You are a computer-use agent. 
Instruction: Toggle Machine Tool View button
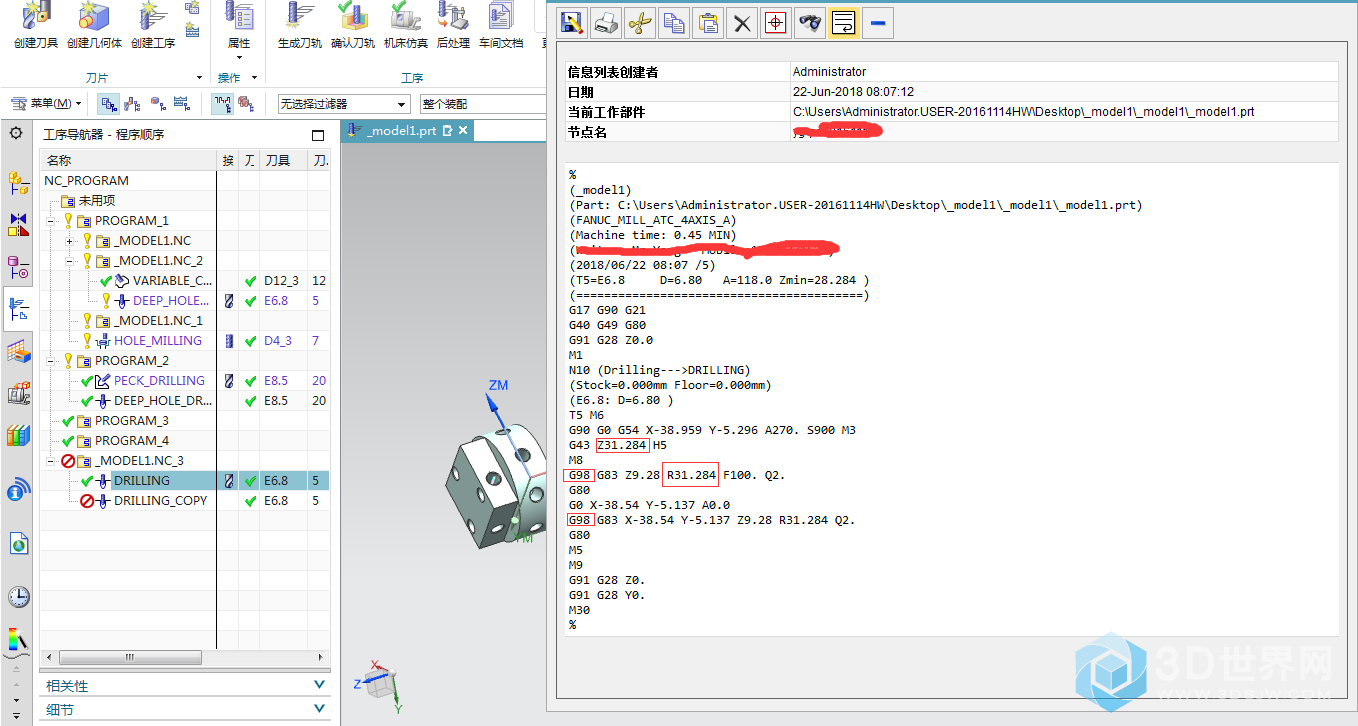click(132, 103)
